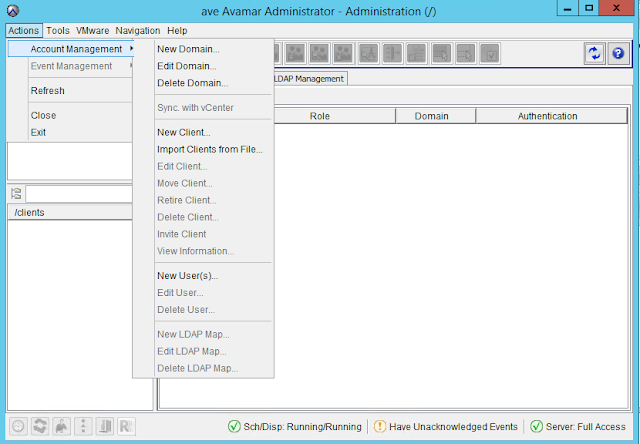Viewport: 640px width, 444px height.
Task: Click the Avamar logo in the title bar
Action: [x=13, y=11]
